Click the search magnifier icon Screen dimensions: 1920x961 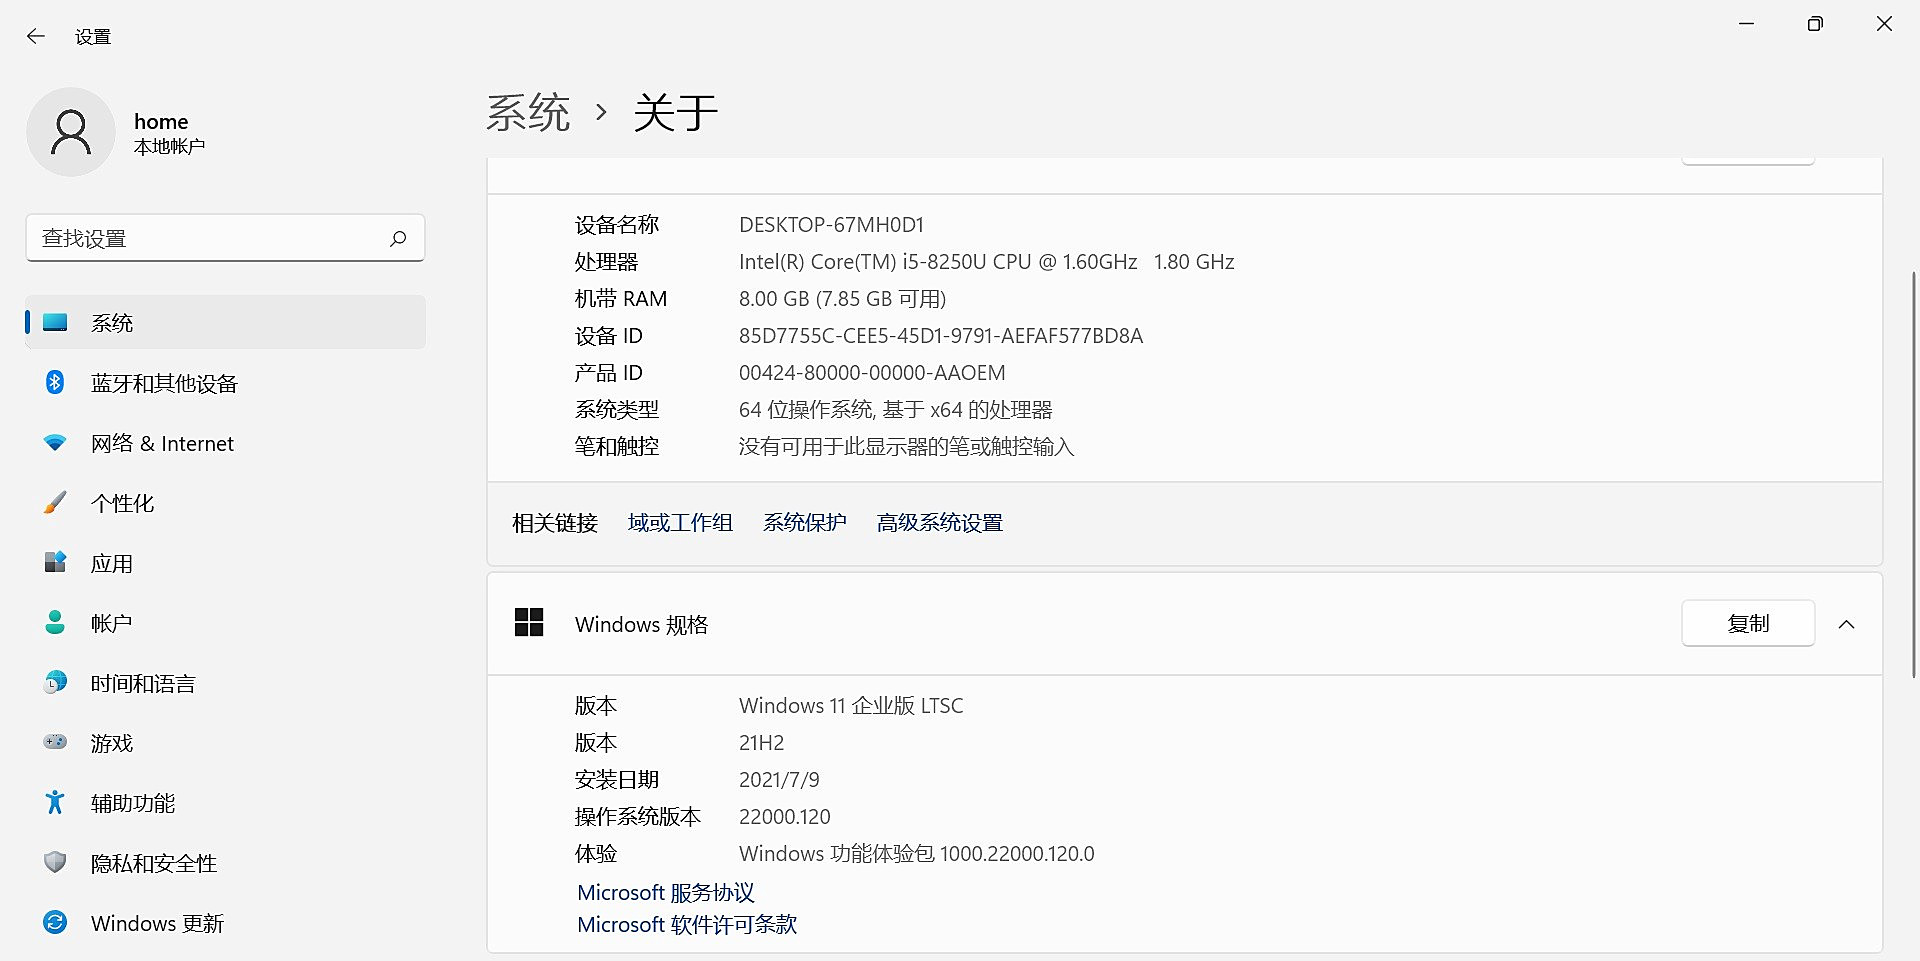398,238
